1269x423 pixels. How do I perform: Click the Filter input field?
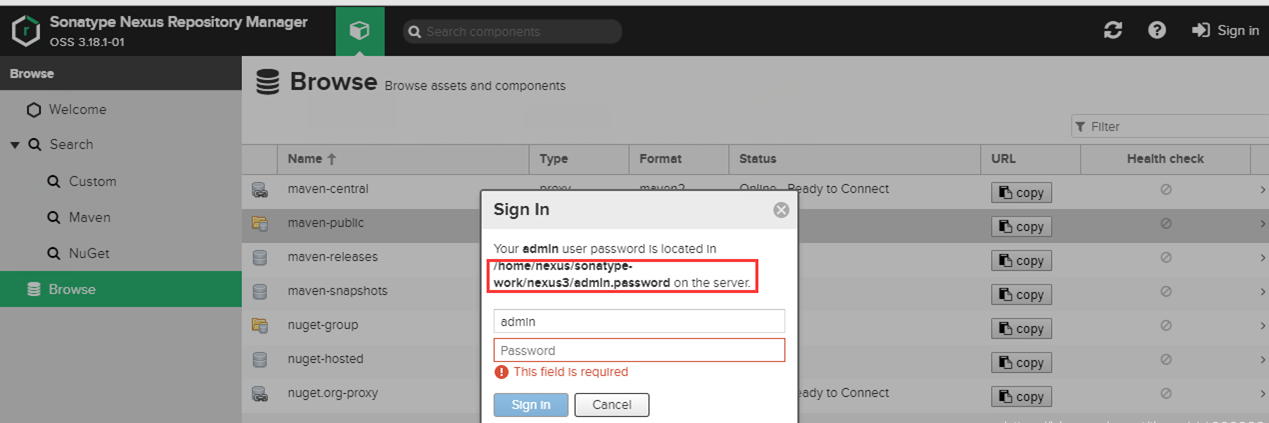[1170, 127]
